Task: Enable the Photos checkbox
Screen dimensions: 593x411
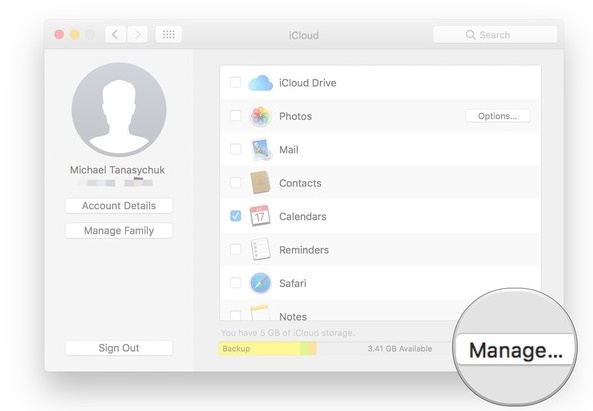Action: [235, 116]
